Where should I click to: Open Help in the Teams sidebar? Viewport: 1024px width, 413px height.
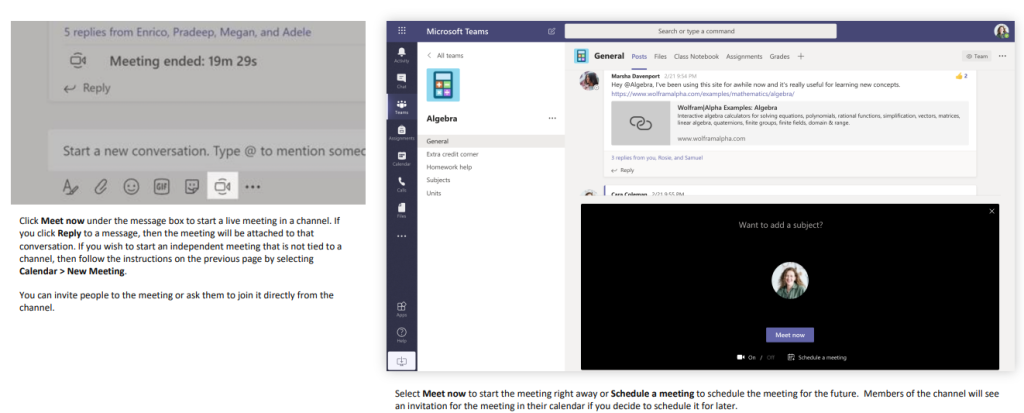pos(401,335)
